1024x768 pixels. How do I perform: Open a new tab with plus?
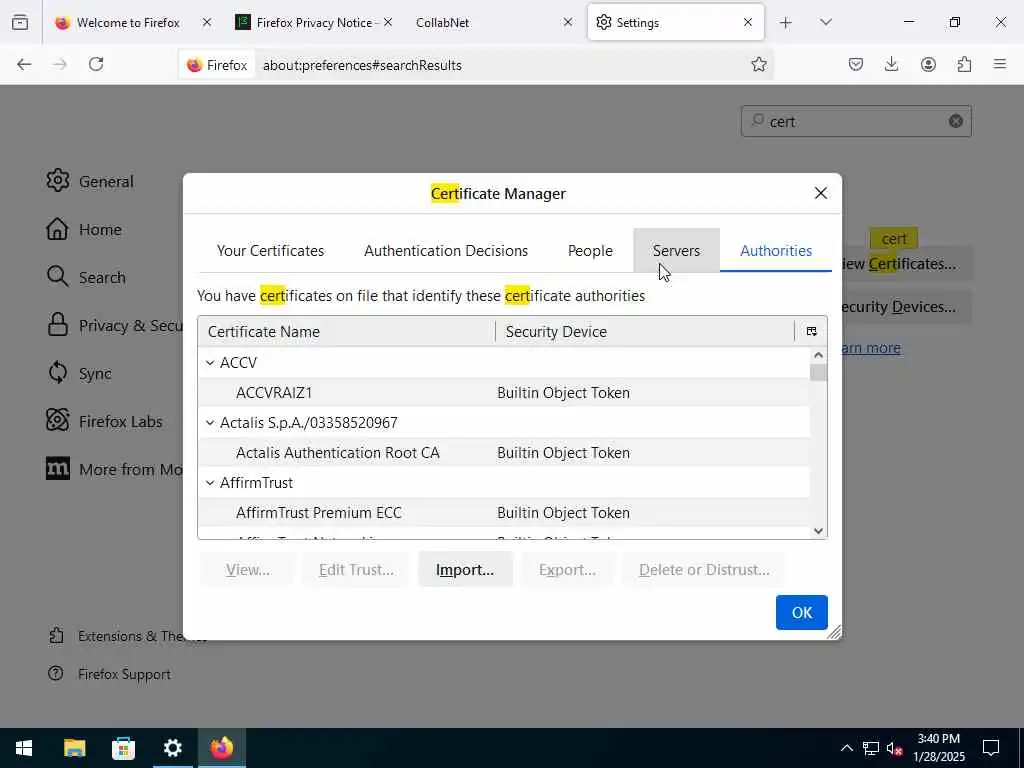(786, 23)
